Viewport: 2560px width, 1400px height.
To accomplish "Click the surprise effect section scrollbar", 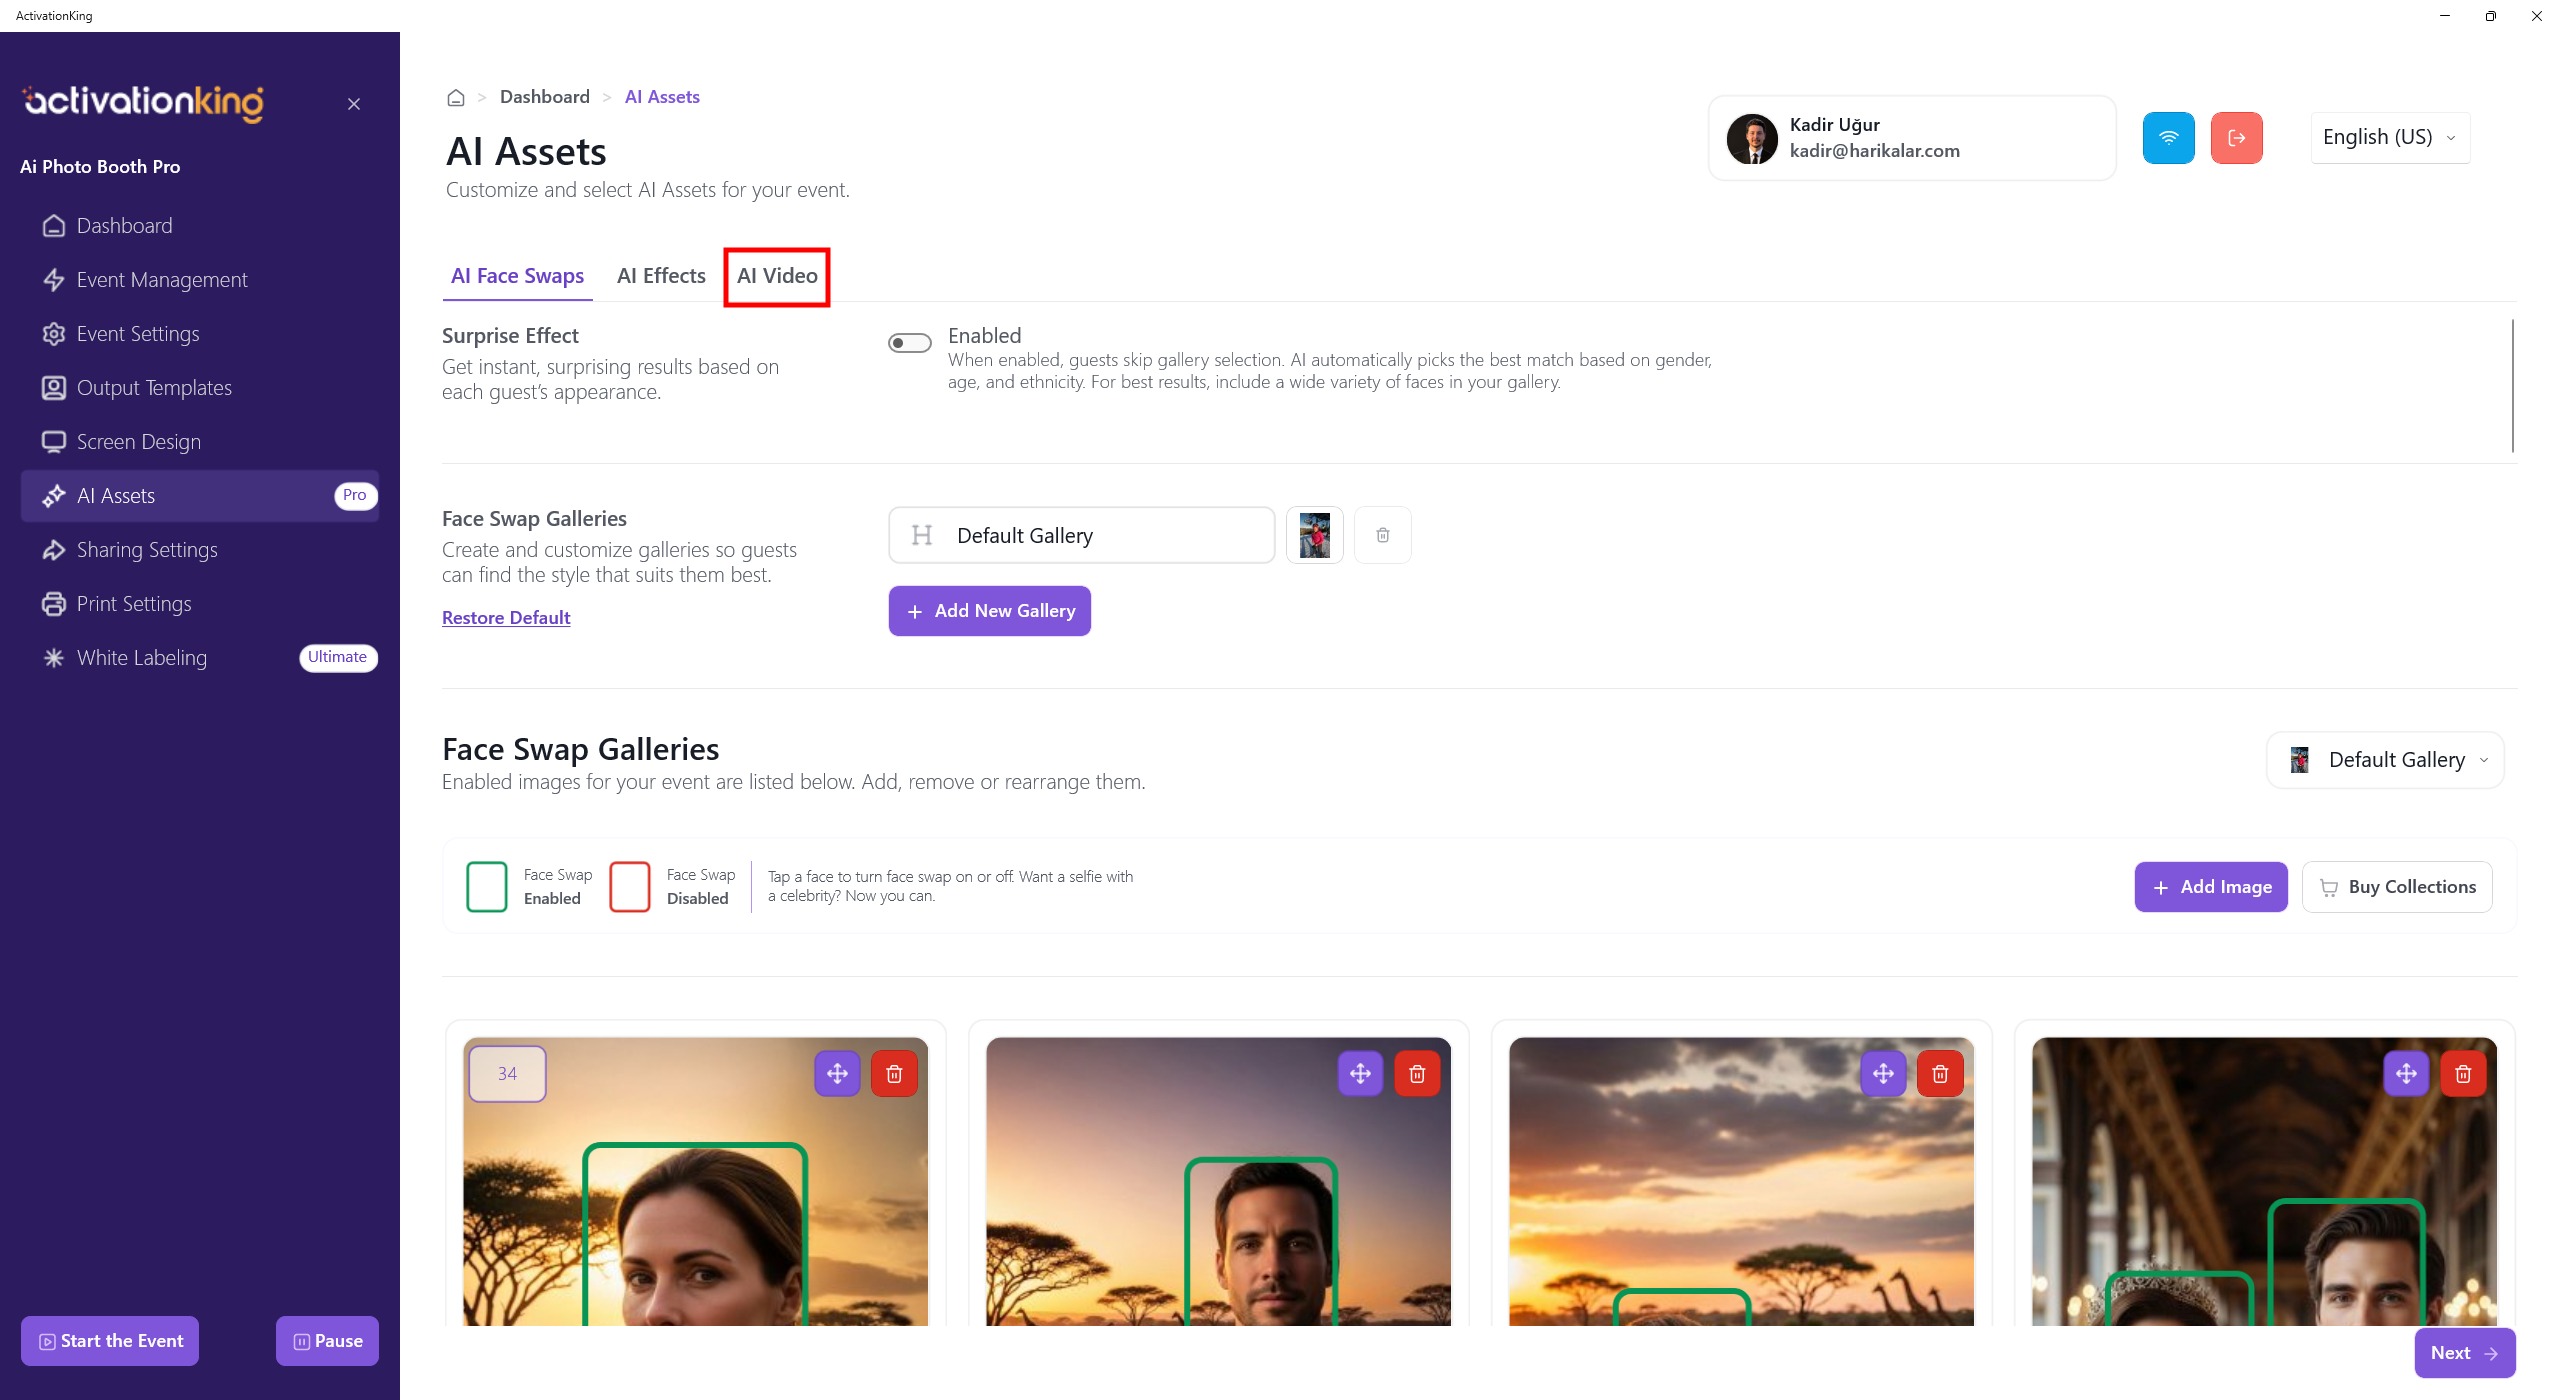I will click(x=2512, y=385).
